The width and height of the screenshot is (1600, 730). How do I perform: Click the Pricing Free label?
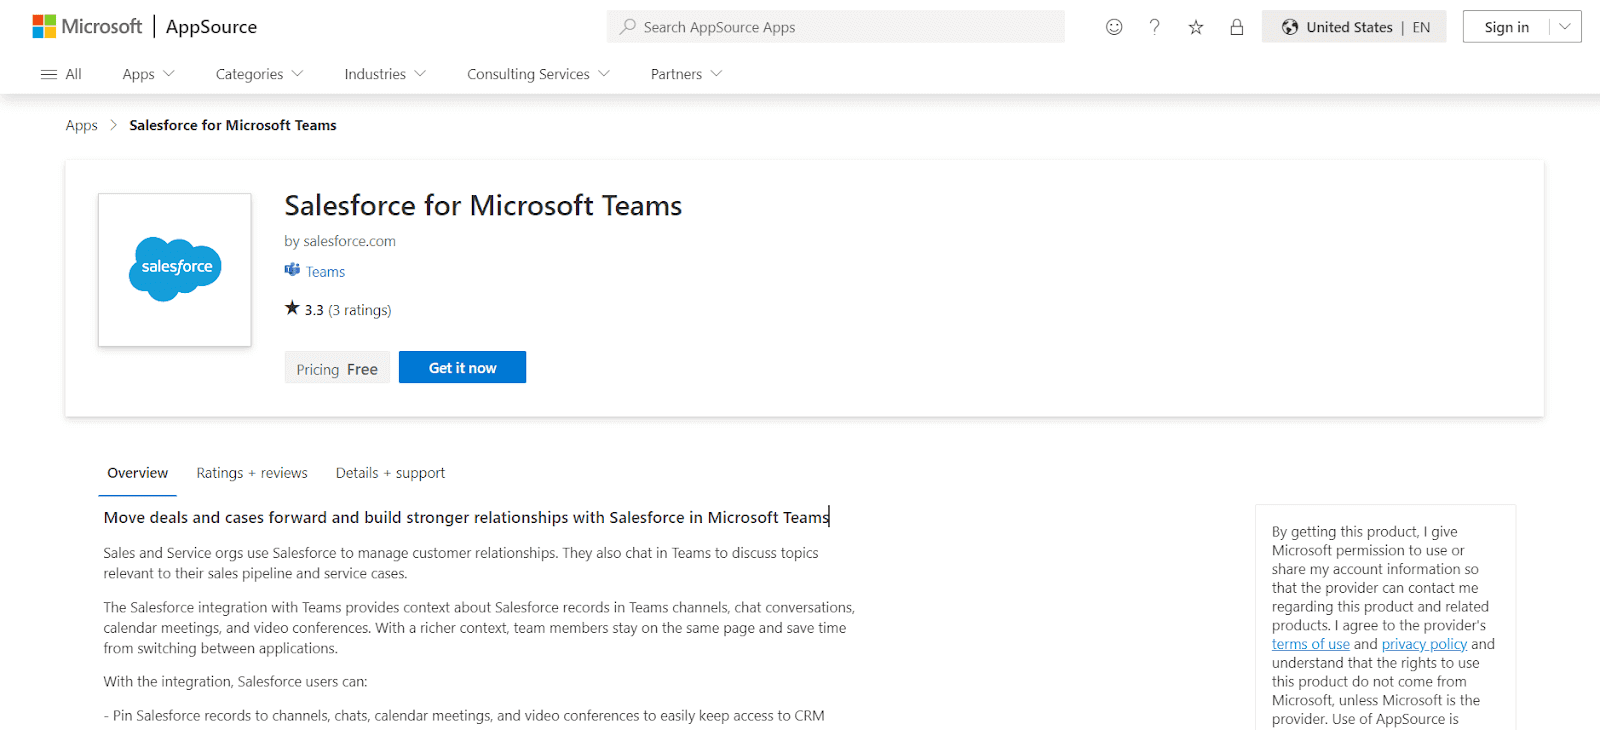(337, 369)
